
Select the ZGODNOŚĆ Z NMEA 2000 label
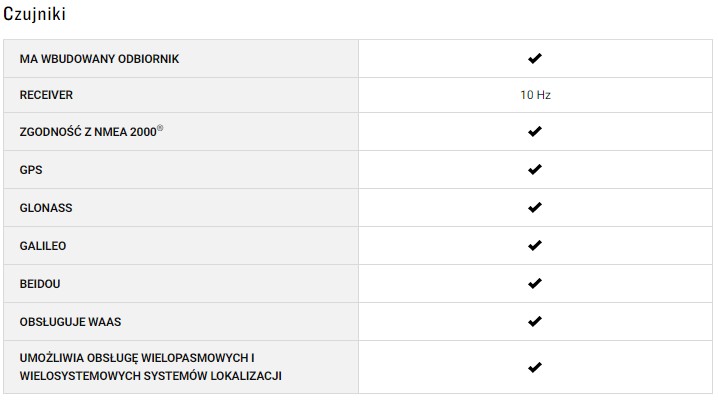pos(88,133)
